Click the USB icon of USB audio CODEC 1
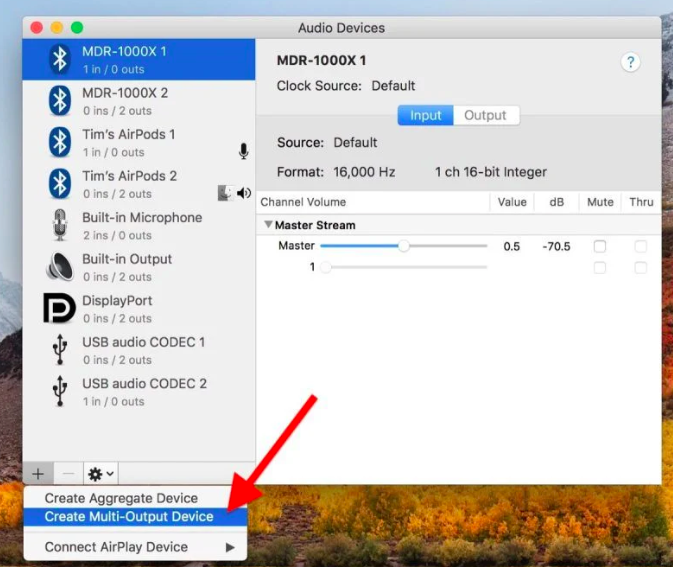This screenshot has height=567, width=673. coord(60,349)
